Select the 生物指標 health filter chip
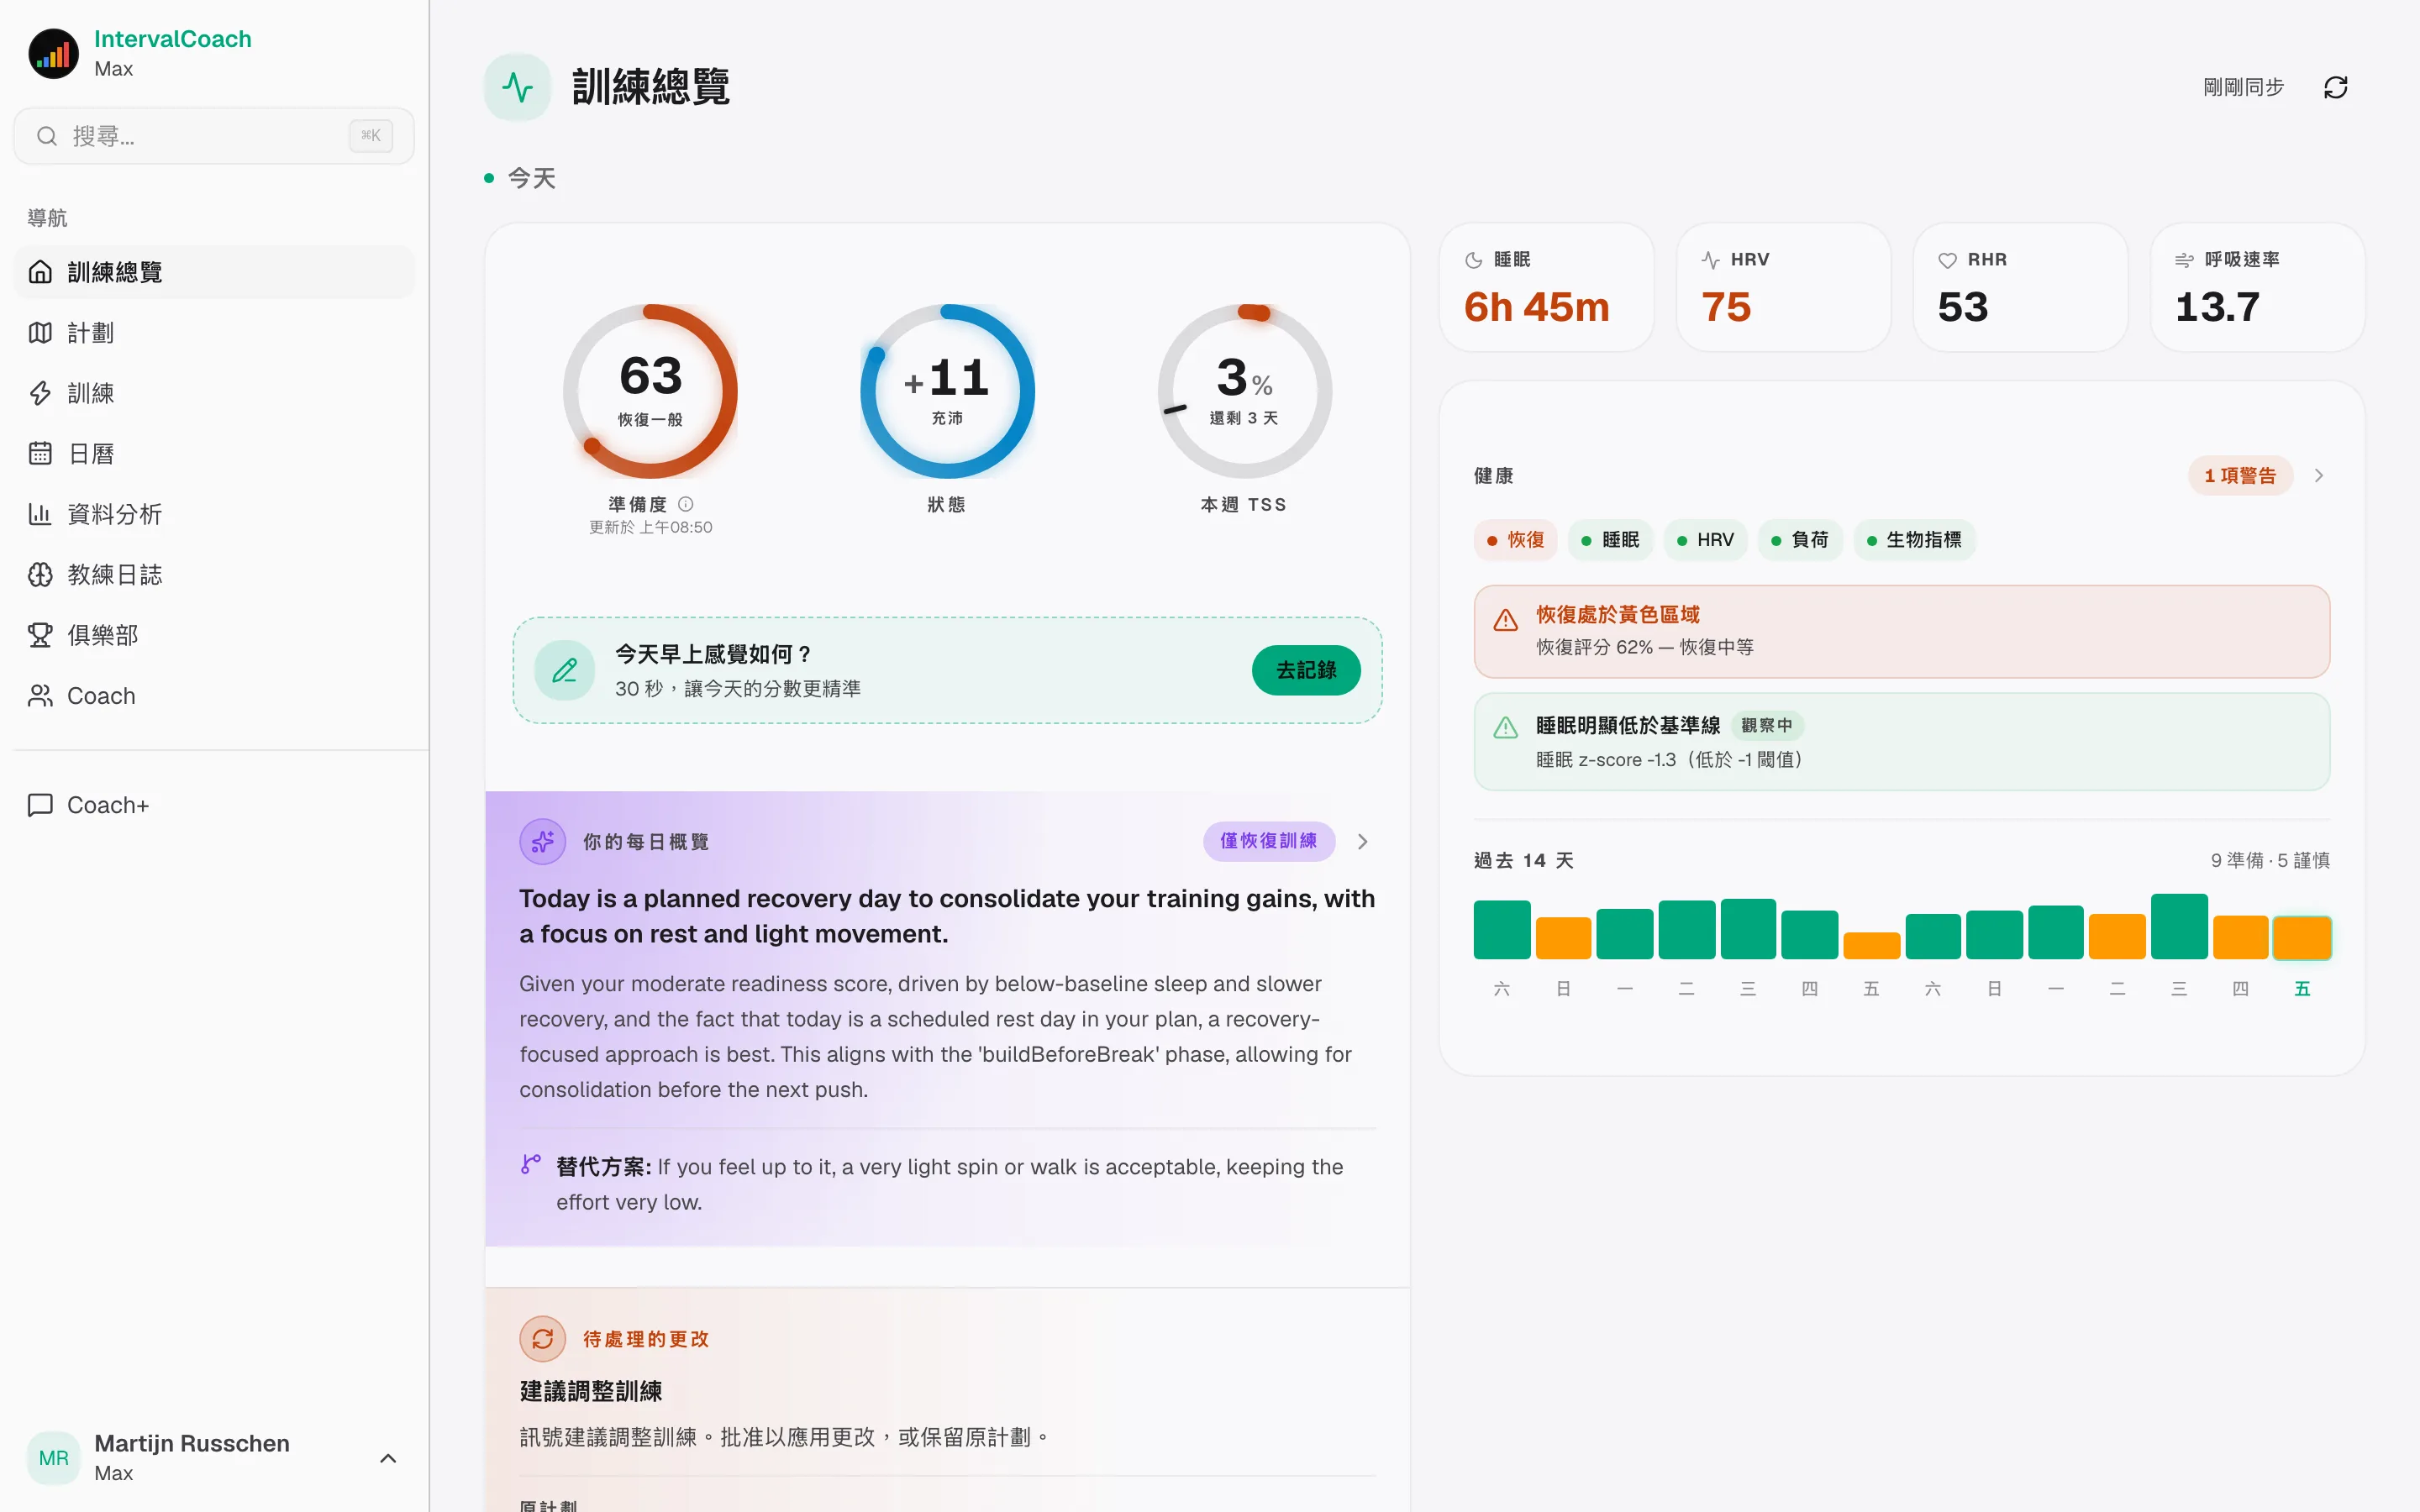This screenshot has height=1512, width=2420. (x=1915, y=540)
